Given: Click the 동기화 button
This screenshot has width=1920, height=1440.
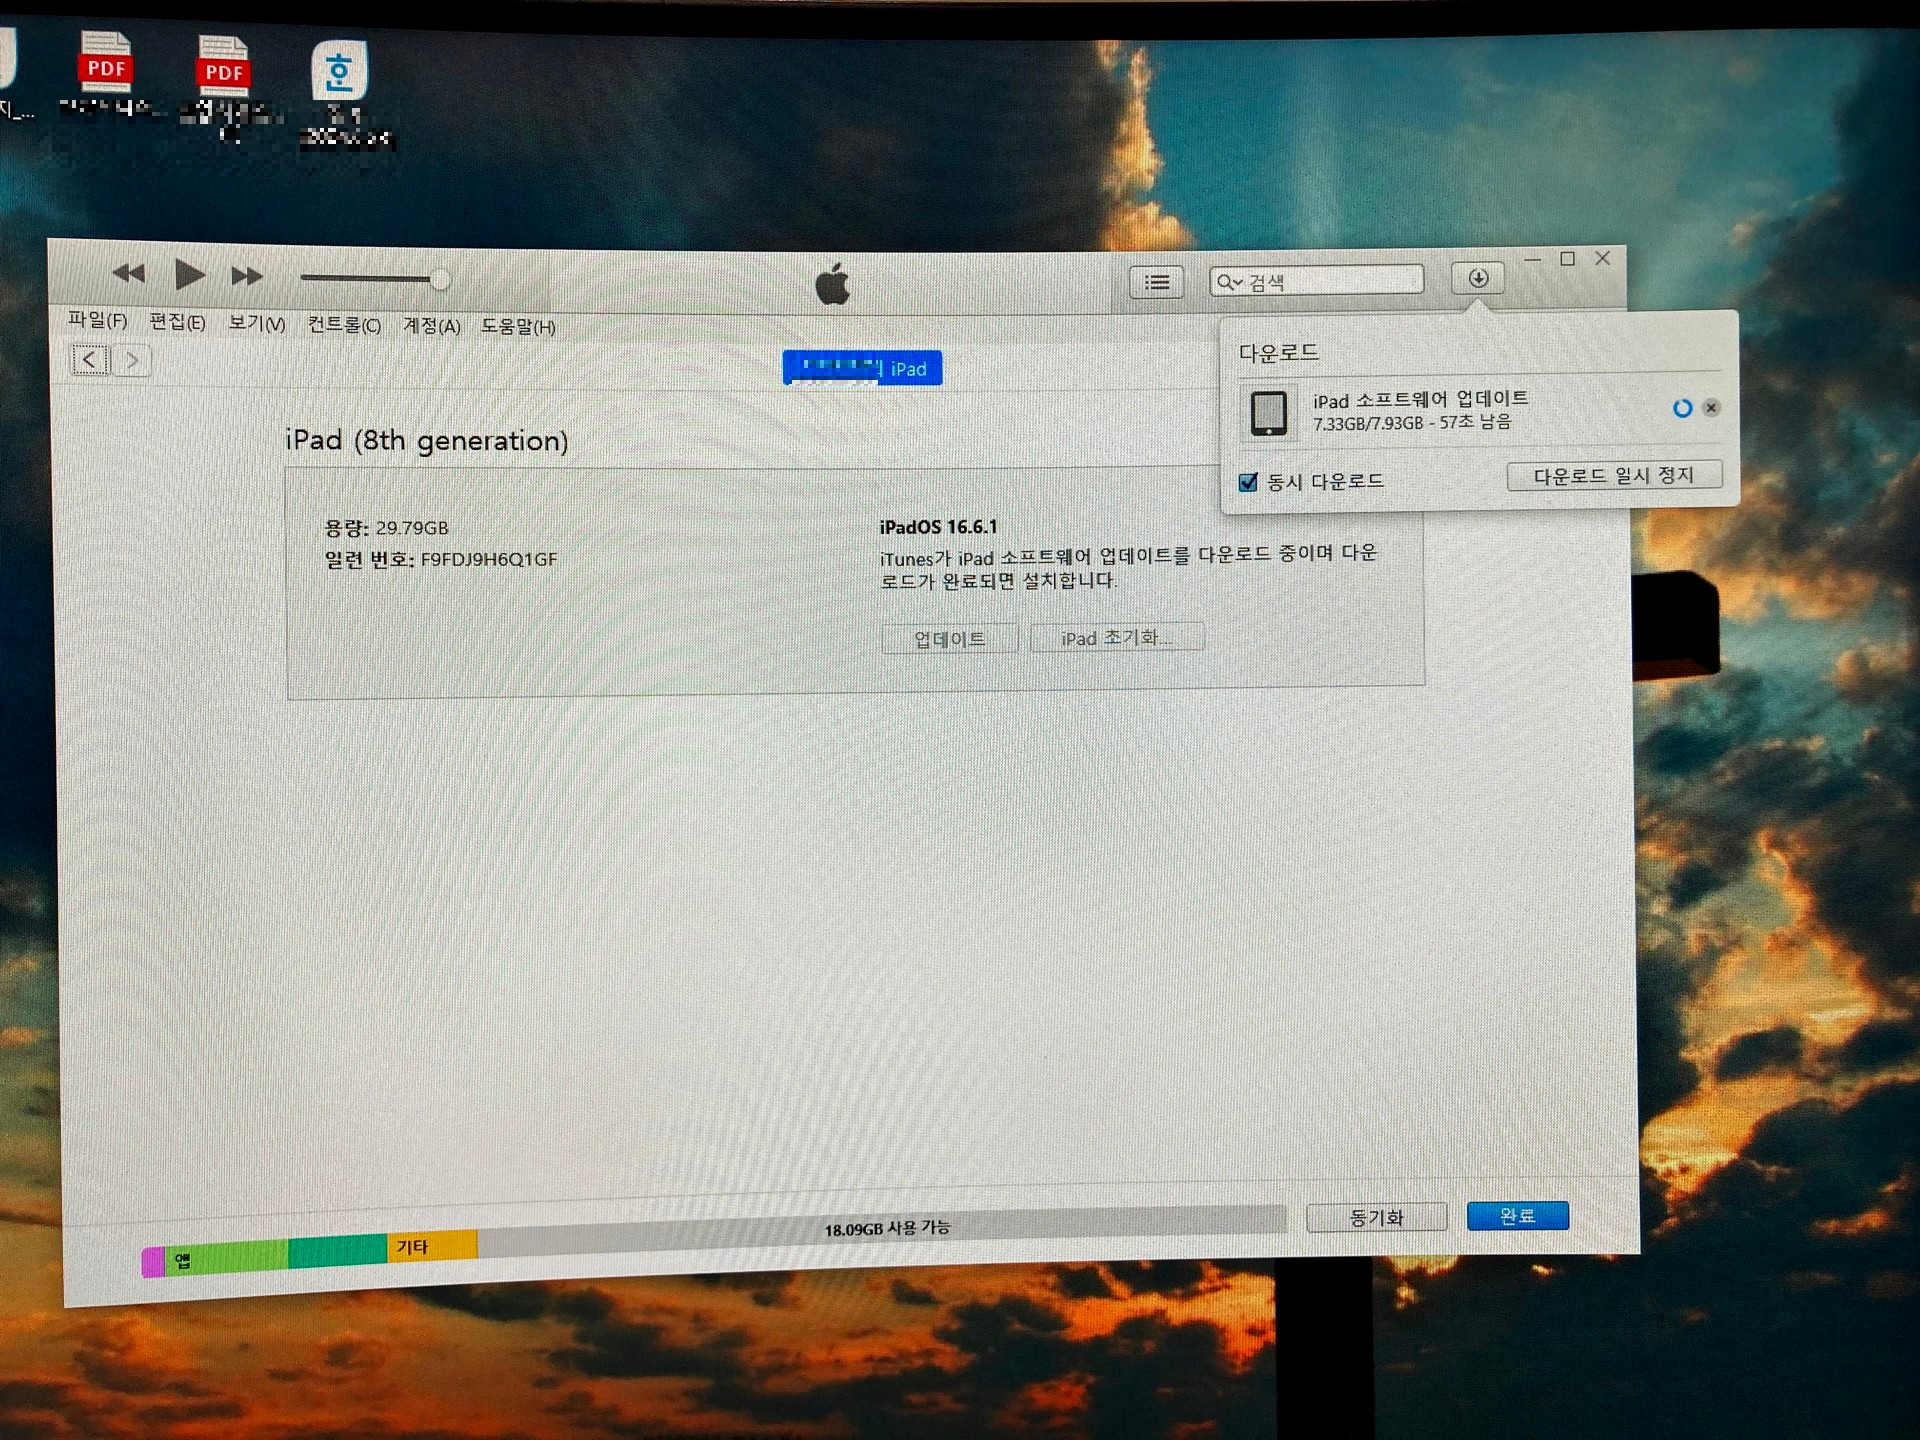Looking at the screenshot, I should tap(1376, 1217).
